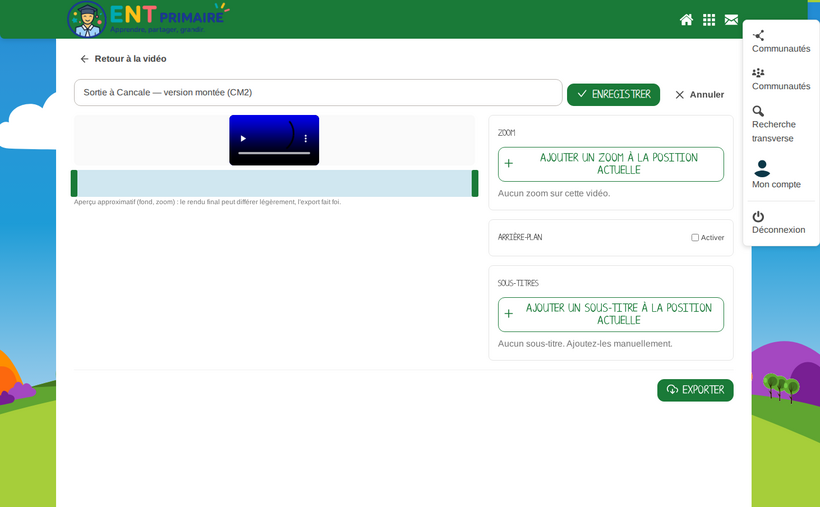This screenshot has height=507, width=820.
Task: Open Communautés with the people group icon
Action: pos(781,79)
